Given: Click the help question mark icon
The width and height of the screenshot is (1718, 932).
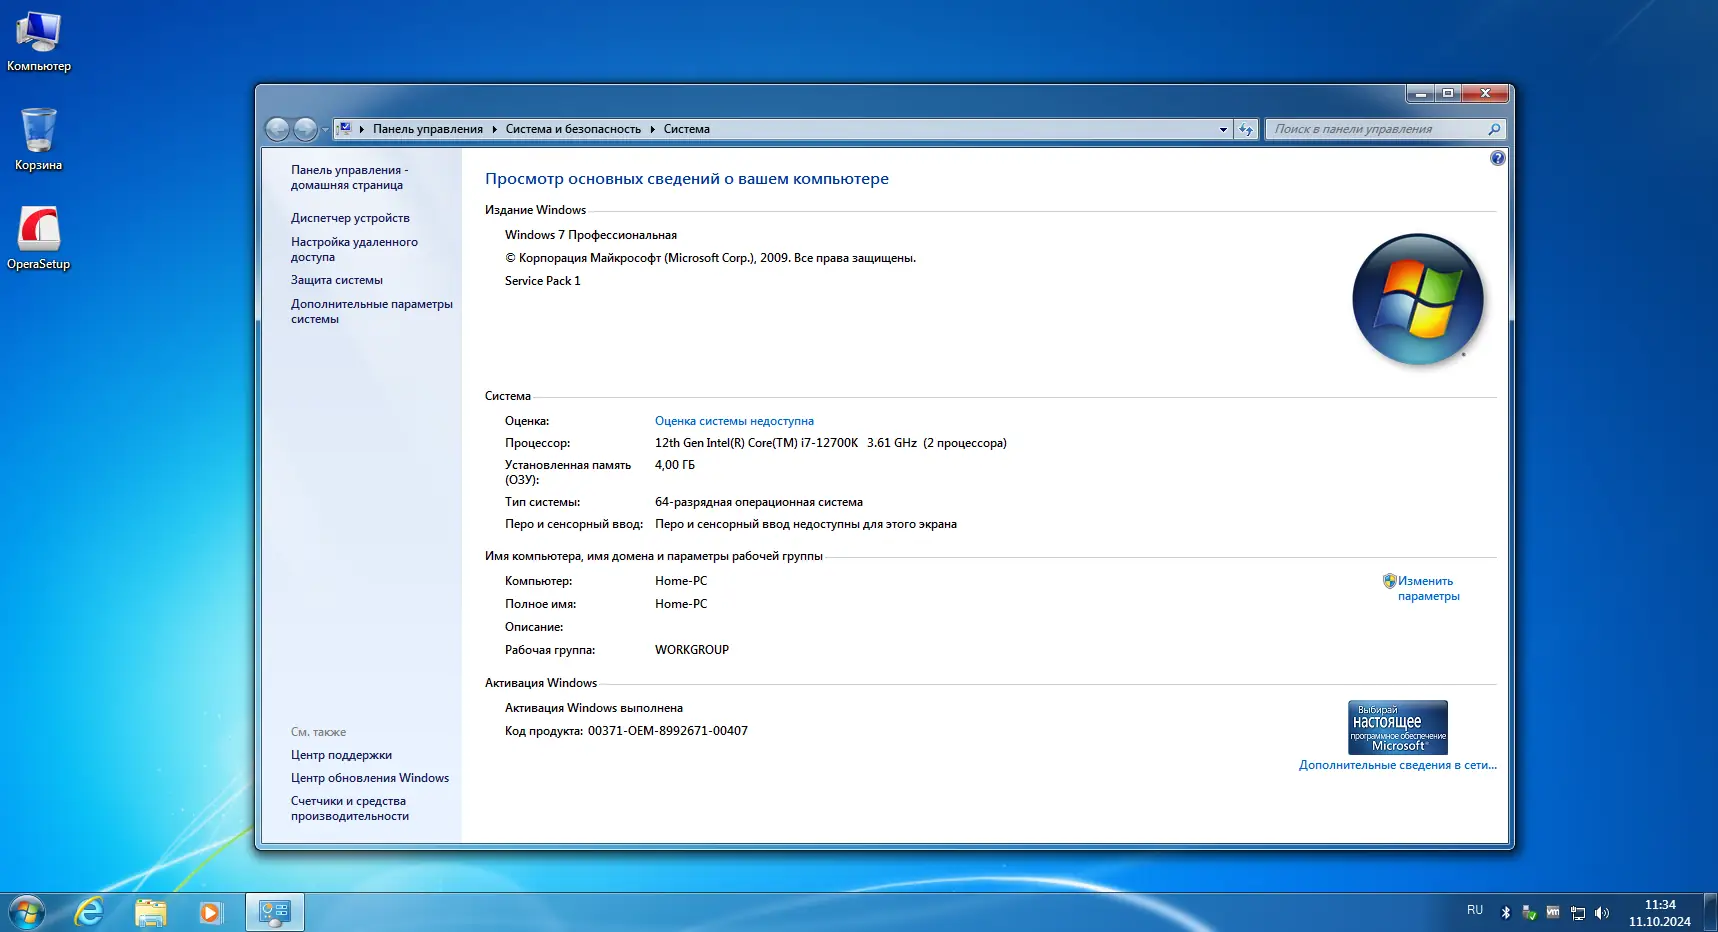Looking at the screenshot, I should pos(1497,158).
